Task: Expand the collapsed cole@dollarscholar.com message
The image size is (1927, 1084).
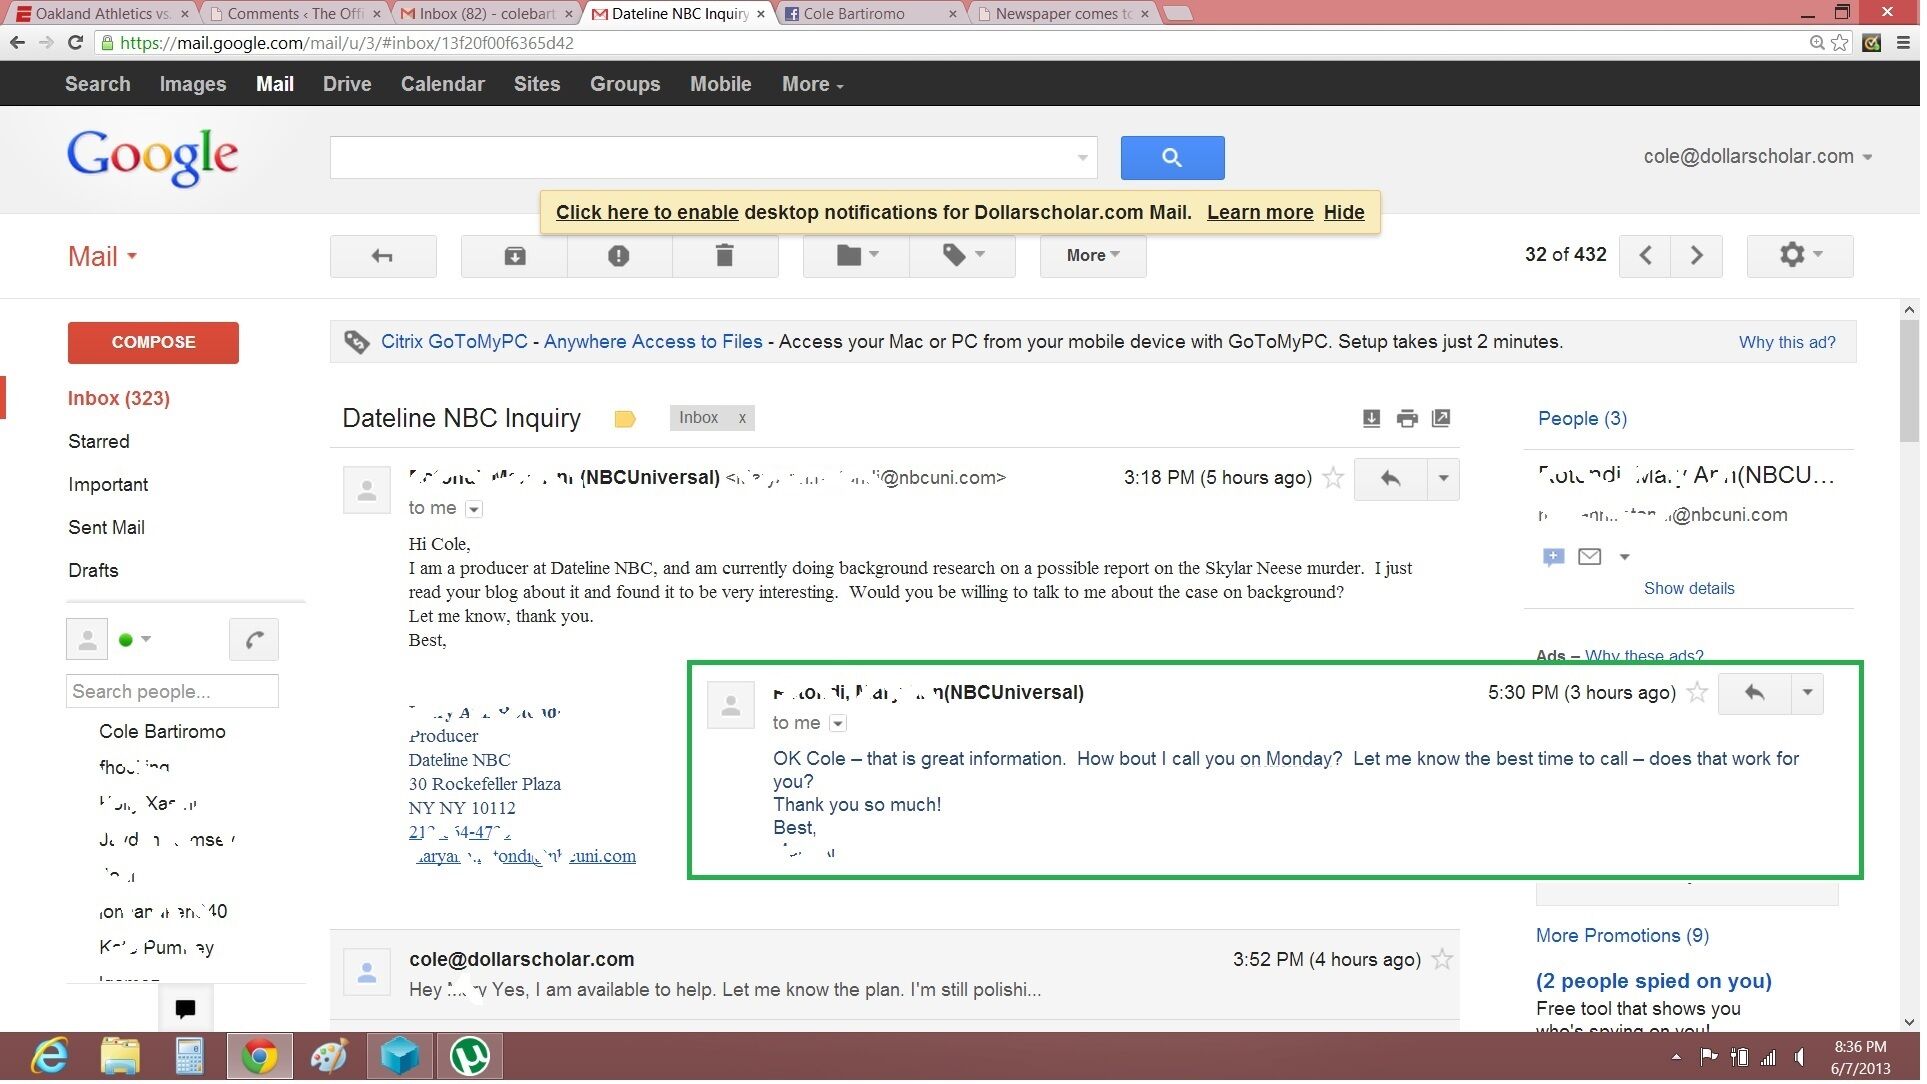Action: coord(897,977)
